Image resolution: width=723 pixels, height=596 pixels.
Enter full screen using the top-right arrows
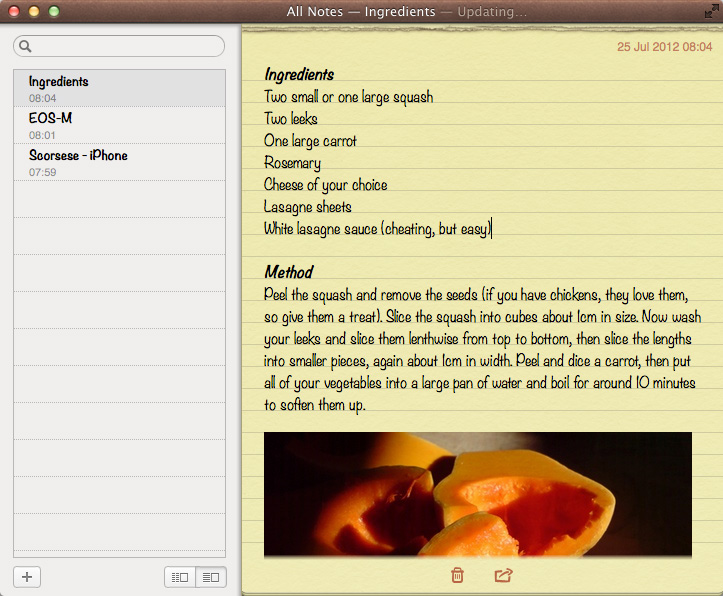point(709,12)
